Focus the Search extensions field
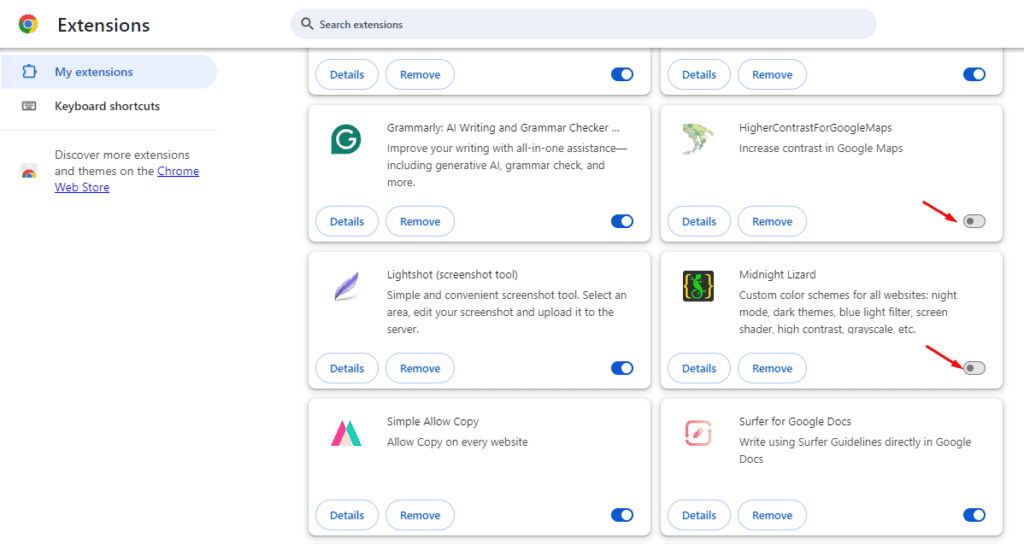The image size is (1024, 544). [x=583, y=24]
